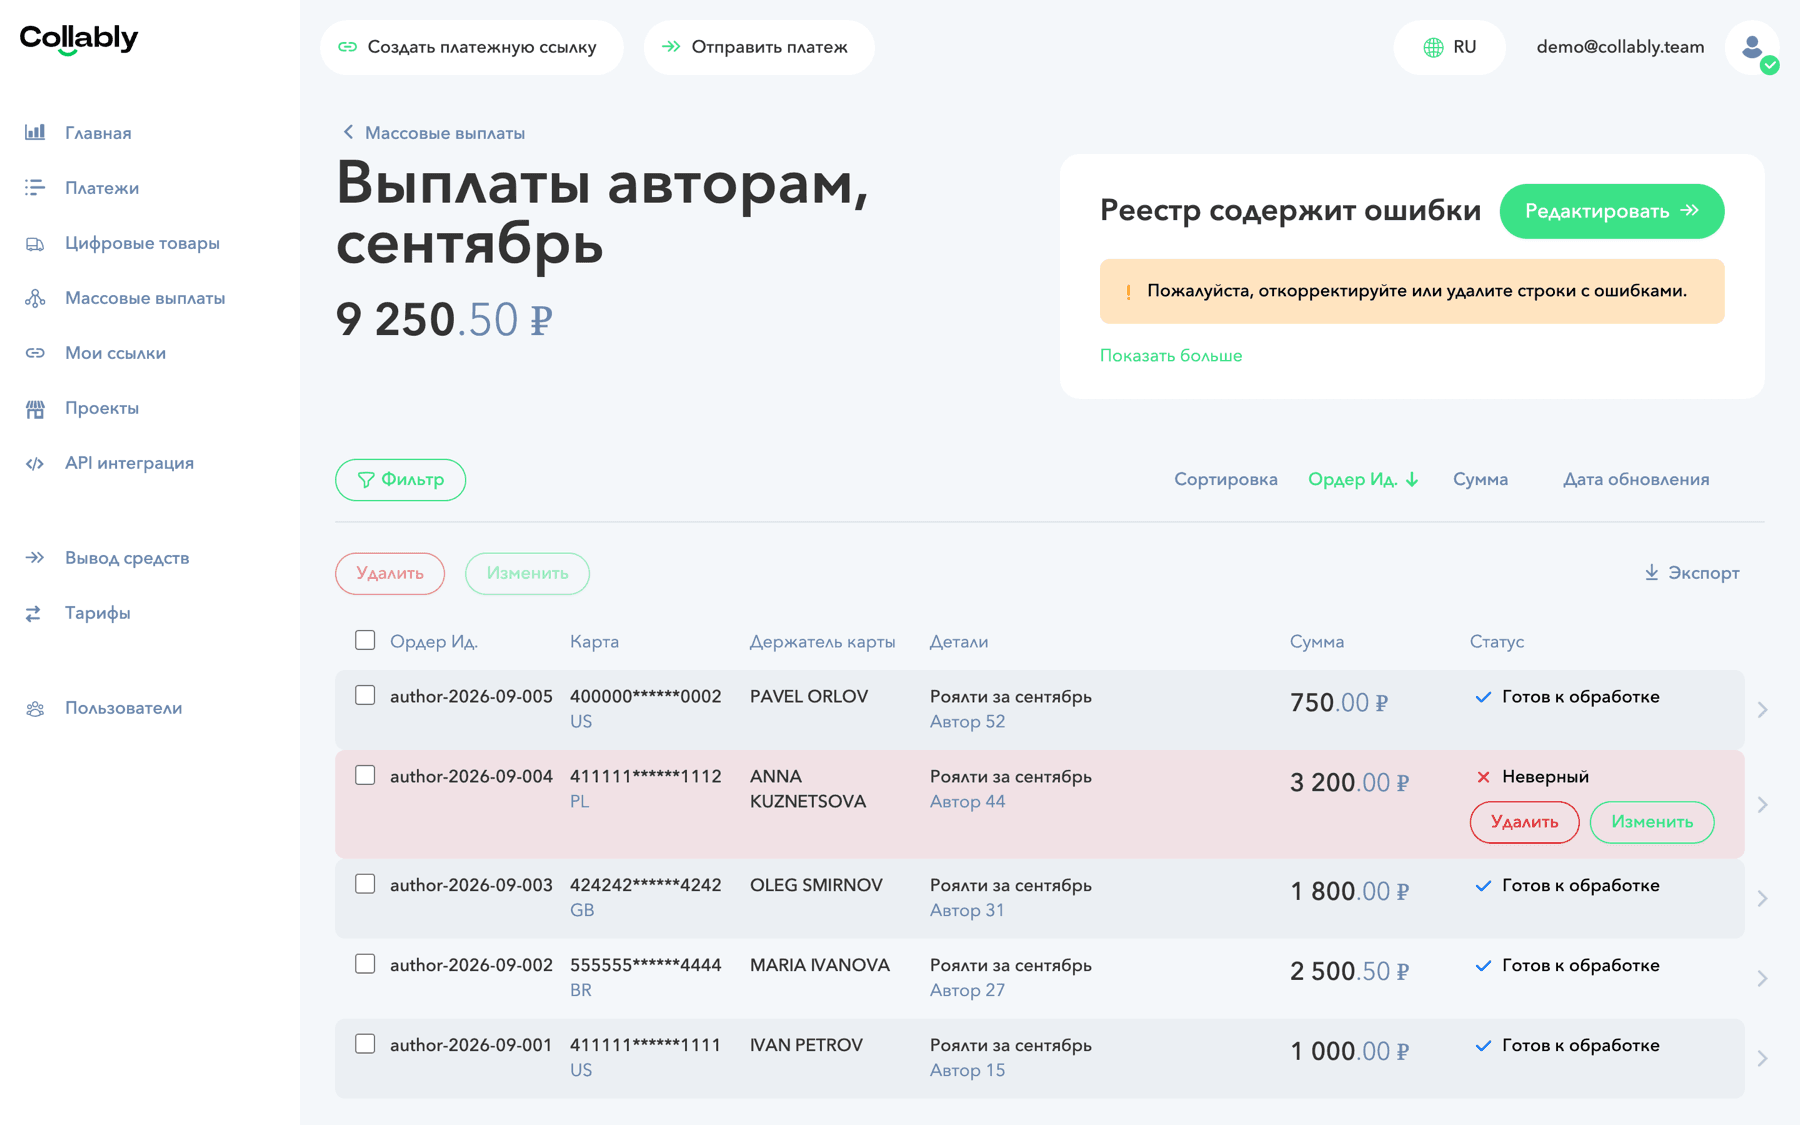
Task: Expand the OLEG SMIRNOV row chevron
Action: pos(1762,898)
